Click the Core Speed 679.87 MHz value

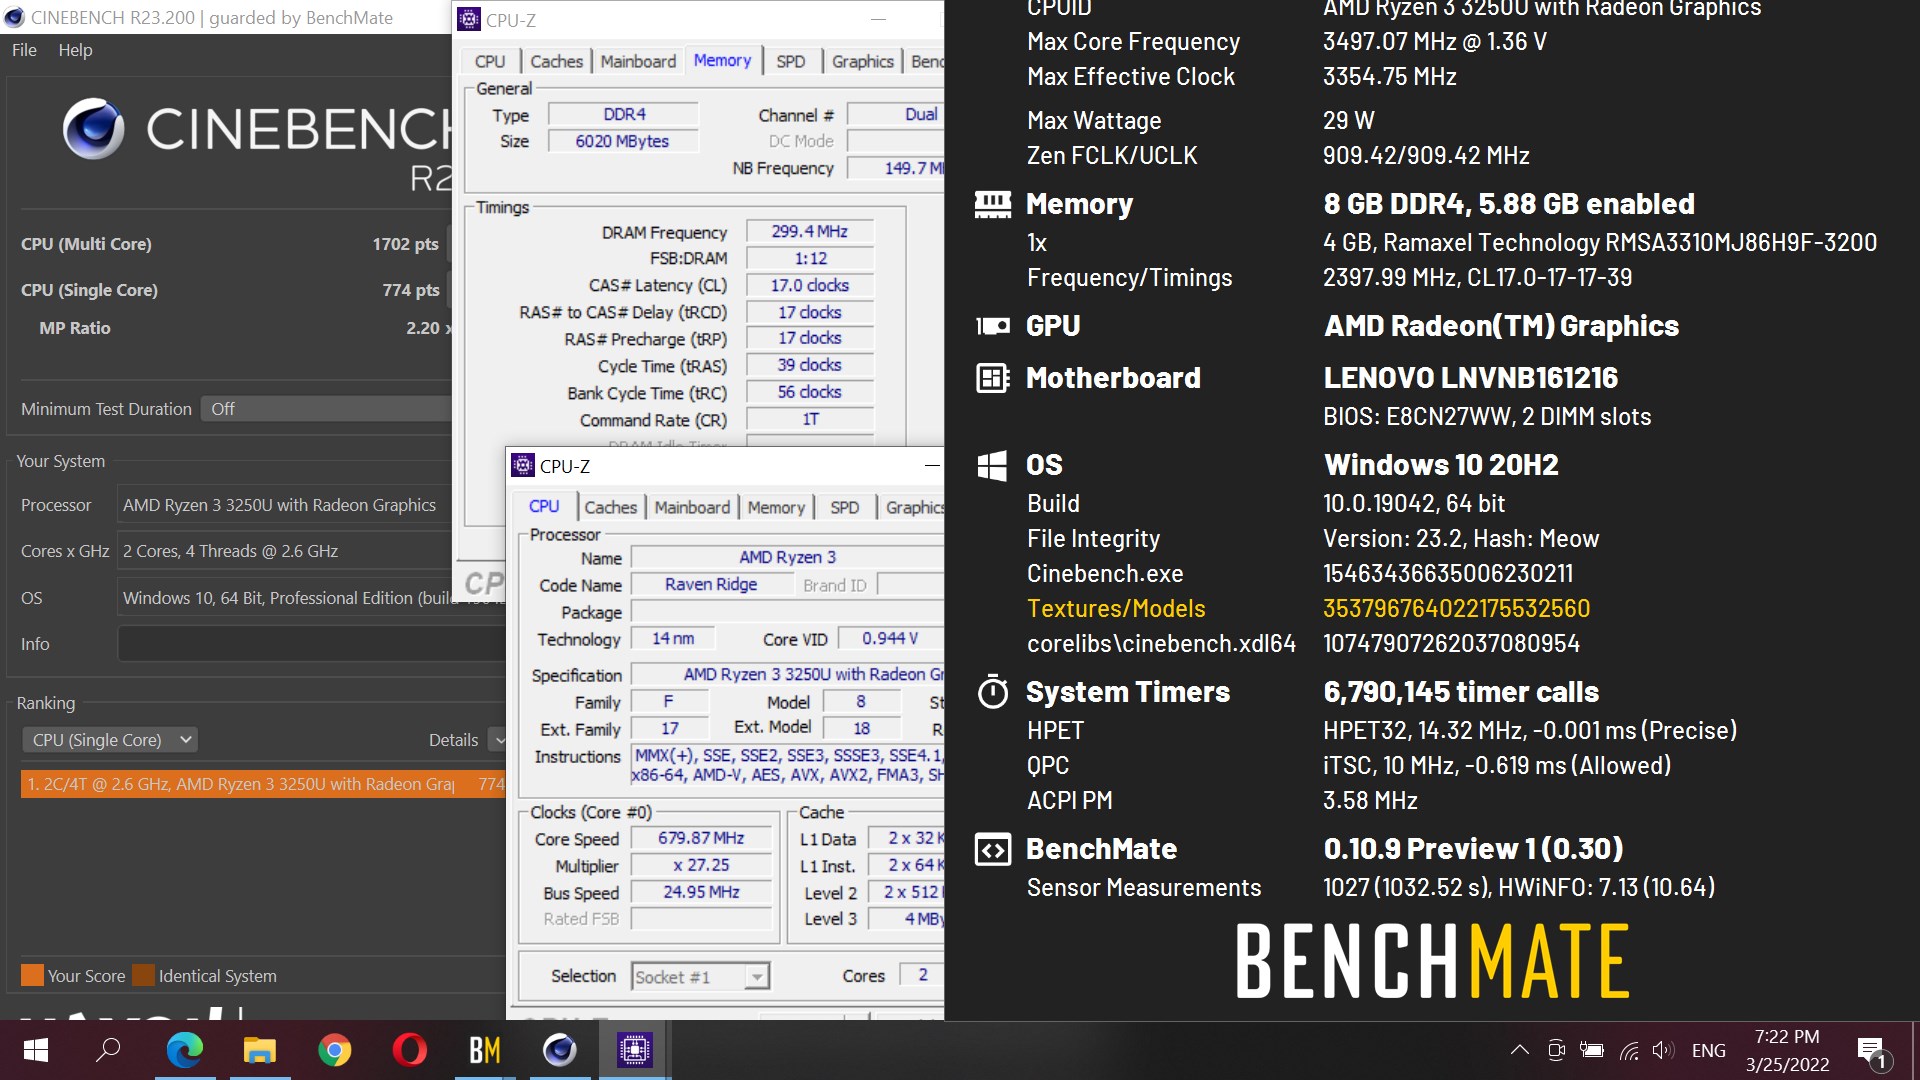701,838
